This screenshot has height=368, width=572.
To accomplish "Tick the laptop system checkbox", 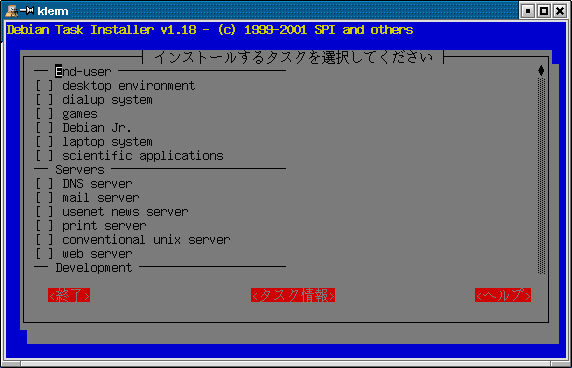I will [45, 142].
